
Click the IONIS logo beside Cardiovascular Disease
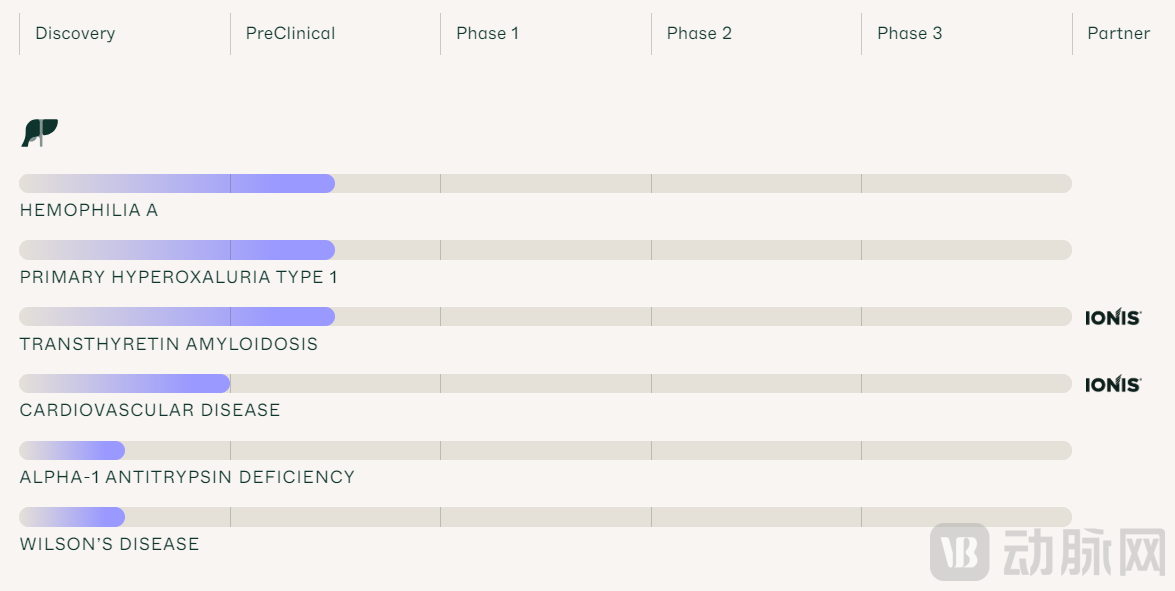tap(1113, 385)
